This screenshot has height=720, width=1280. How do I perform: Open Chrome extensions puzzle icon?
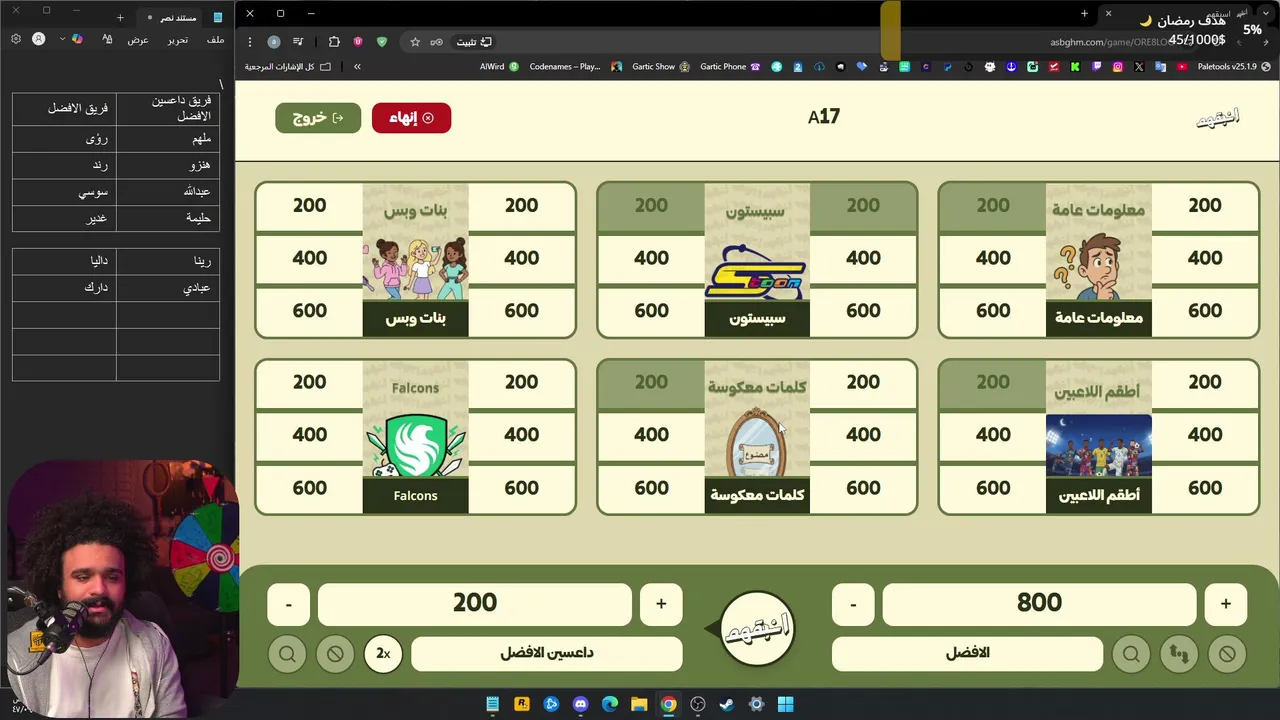coord(334,42)
